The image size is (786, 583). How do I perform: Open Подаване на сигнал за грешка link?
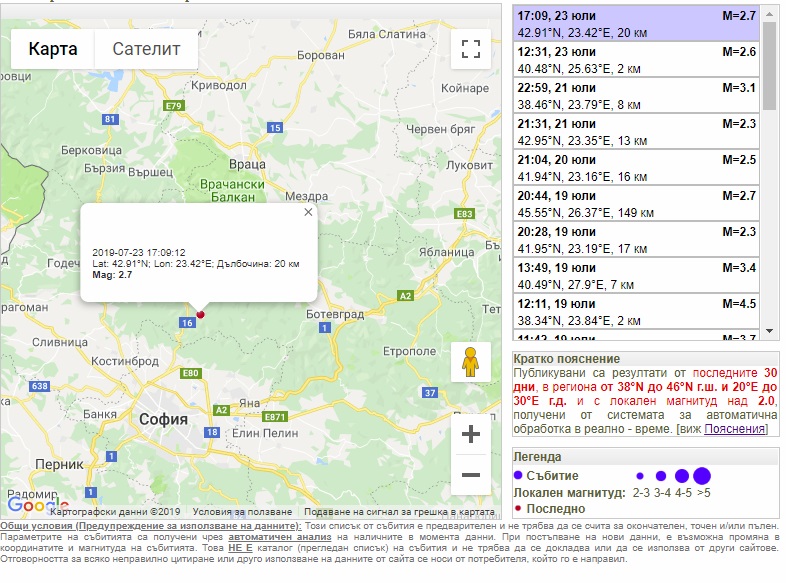point(400,512)
